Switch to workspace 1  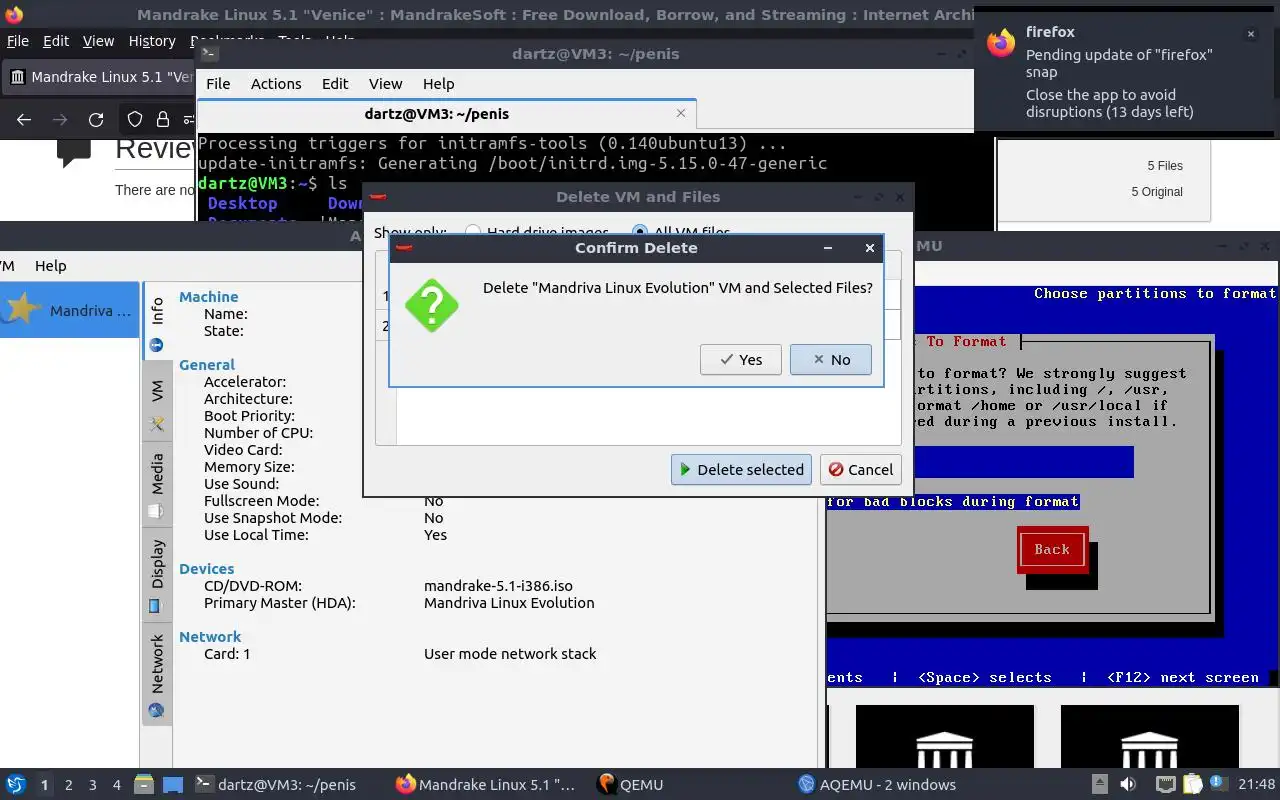click(44, 785)
